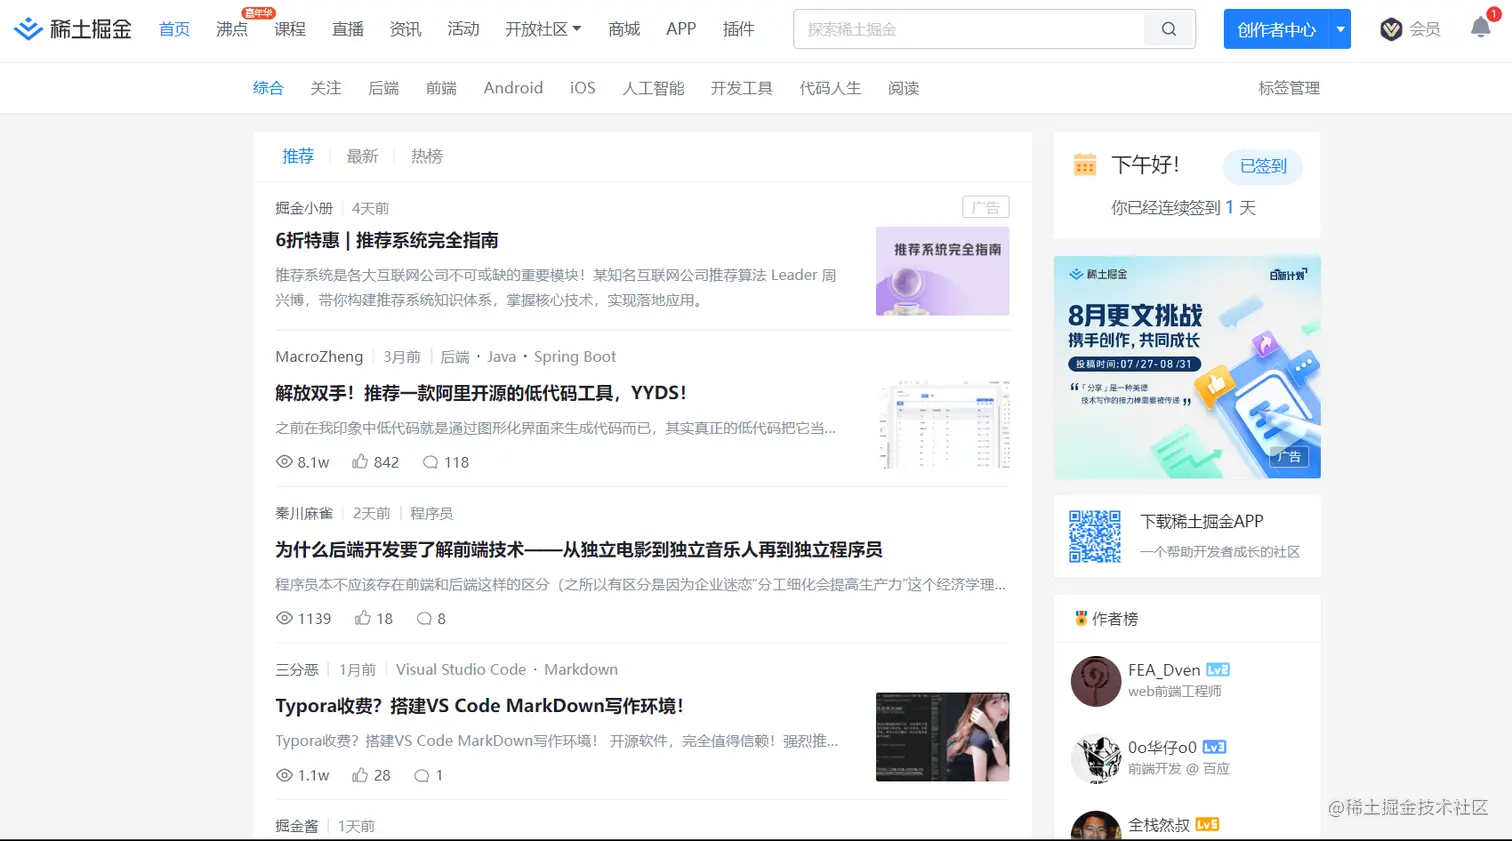
Task: Like the article with 842 likes
Action: coord(360,462)
